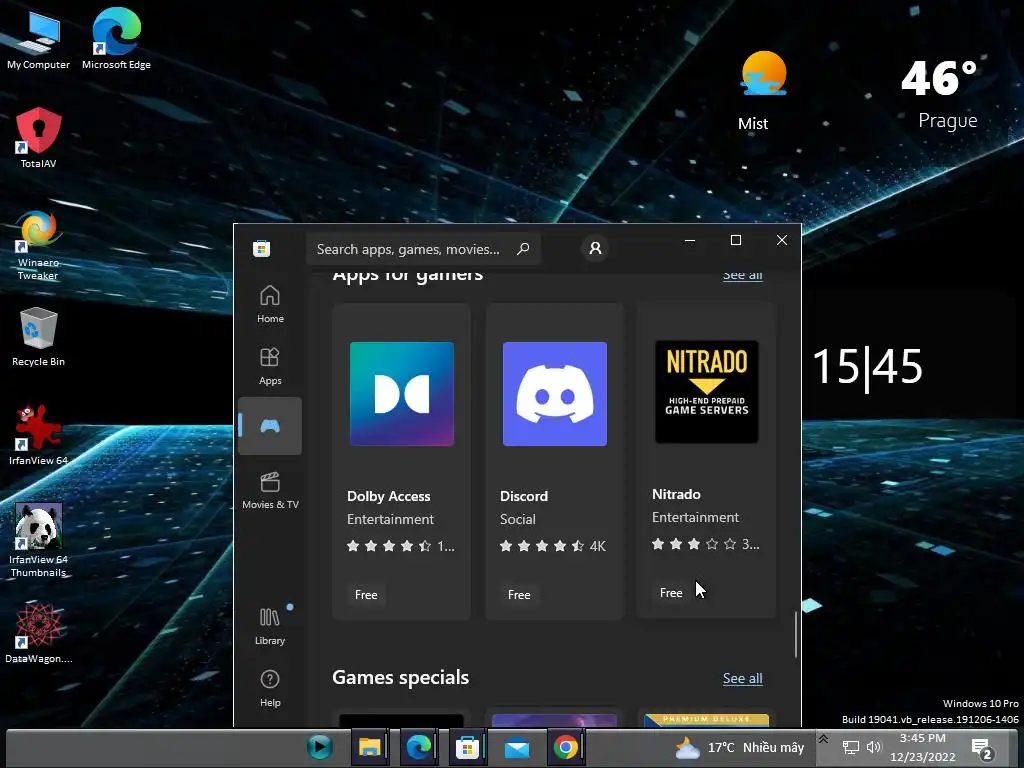The height and width of the screenshot is (768, 1024).
Task: Click Dolby Access star rating
Action: pyautogui.click(x=400, y=546)
